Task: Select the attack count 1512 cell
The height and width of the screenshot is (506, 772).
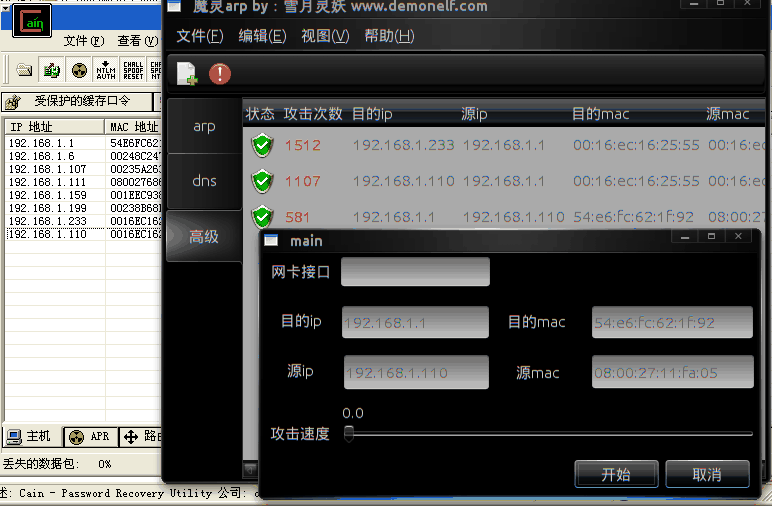Action: click(x=303, y=145)
